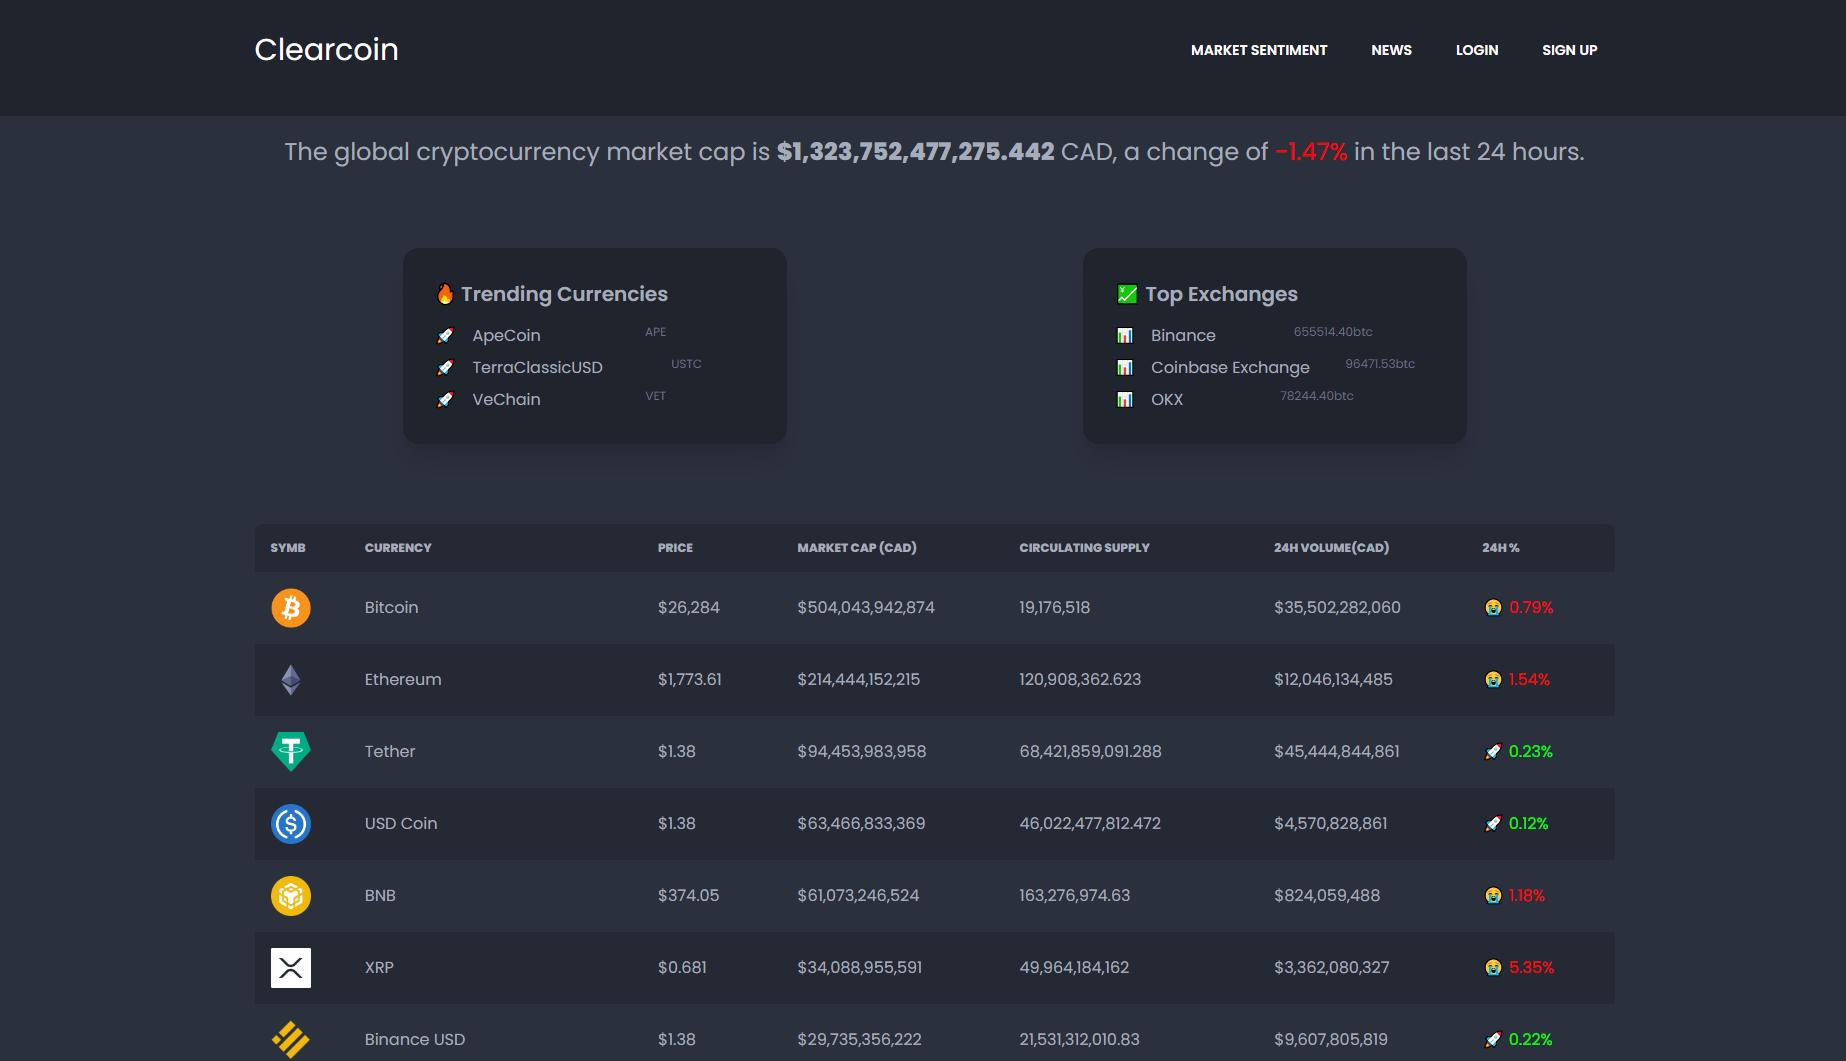Click the Login link
Image resolution: width=1846 pixels, height=1061 pixels.
coord(1477,50)
